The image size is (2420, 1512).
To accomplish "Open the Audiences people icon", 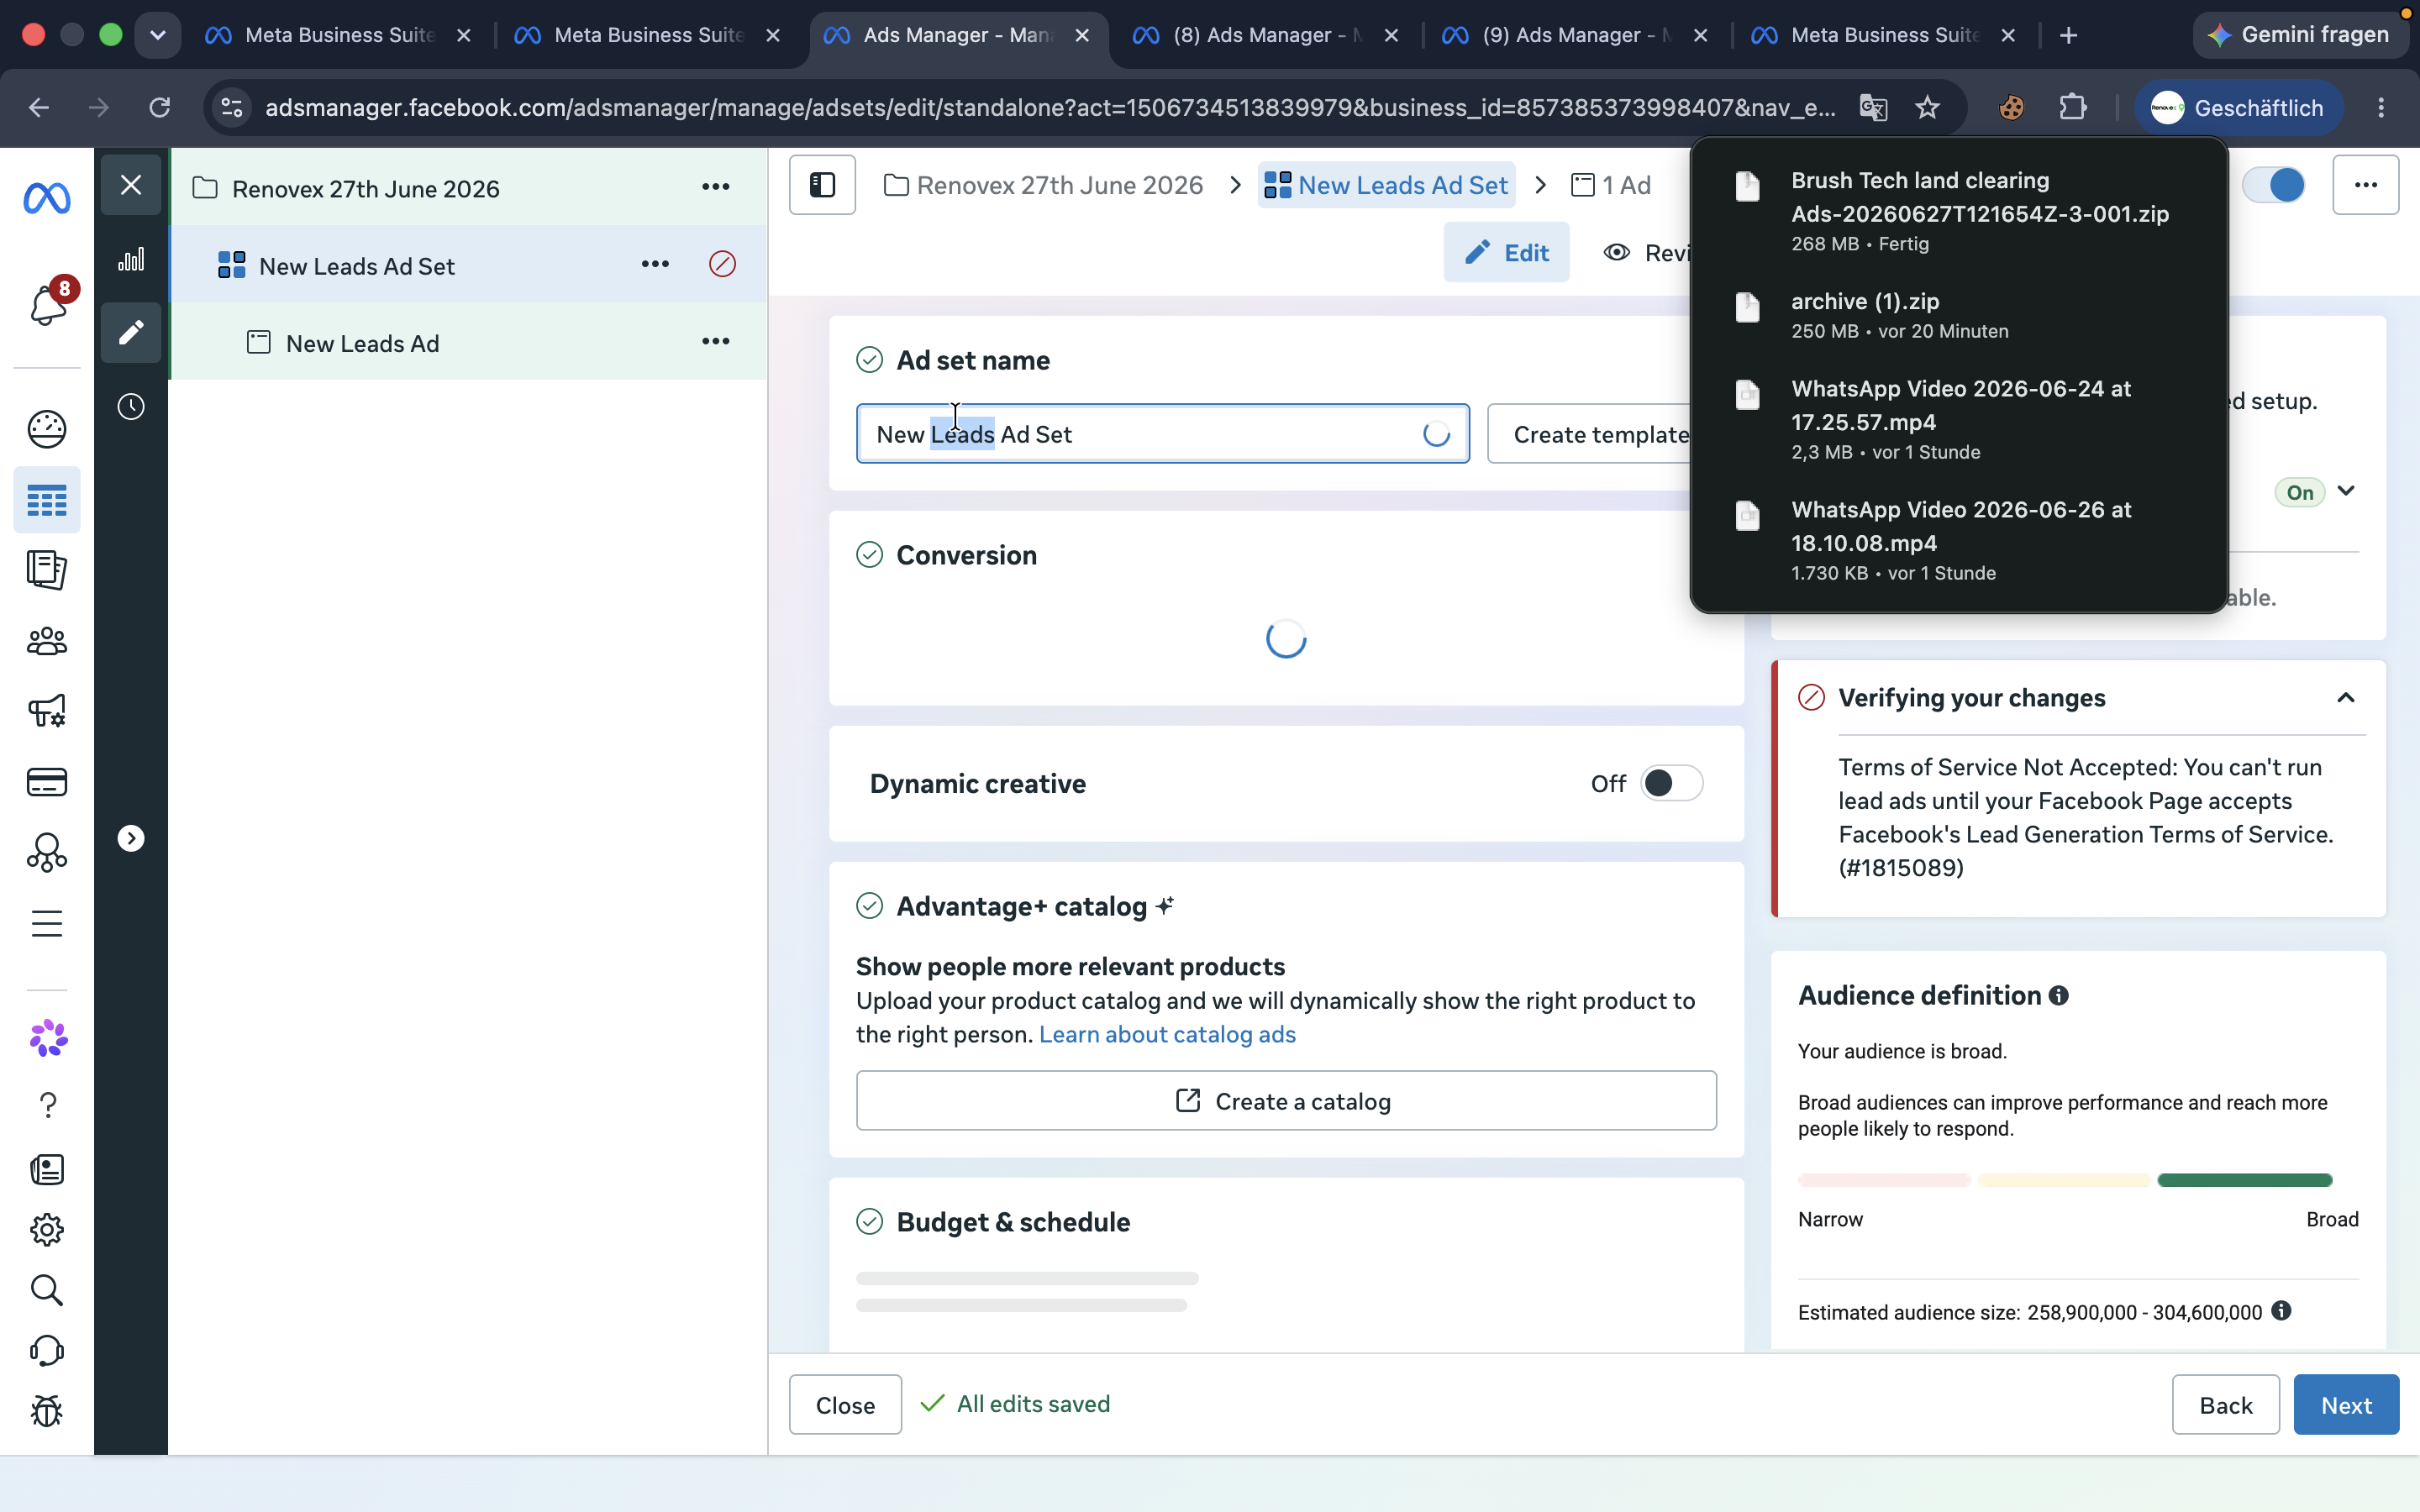I will pos(47,641).
